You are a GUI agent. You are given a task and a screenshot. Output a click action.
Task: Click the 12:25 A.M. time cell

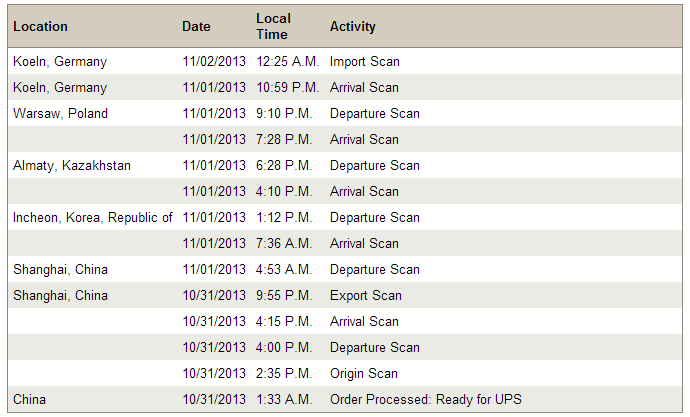click(x=286, y=62)
